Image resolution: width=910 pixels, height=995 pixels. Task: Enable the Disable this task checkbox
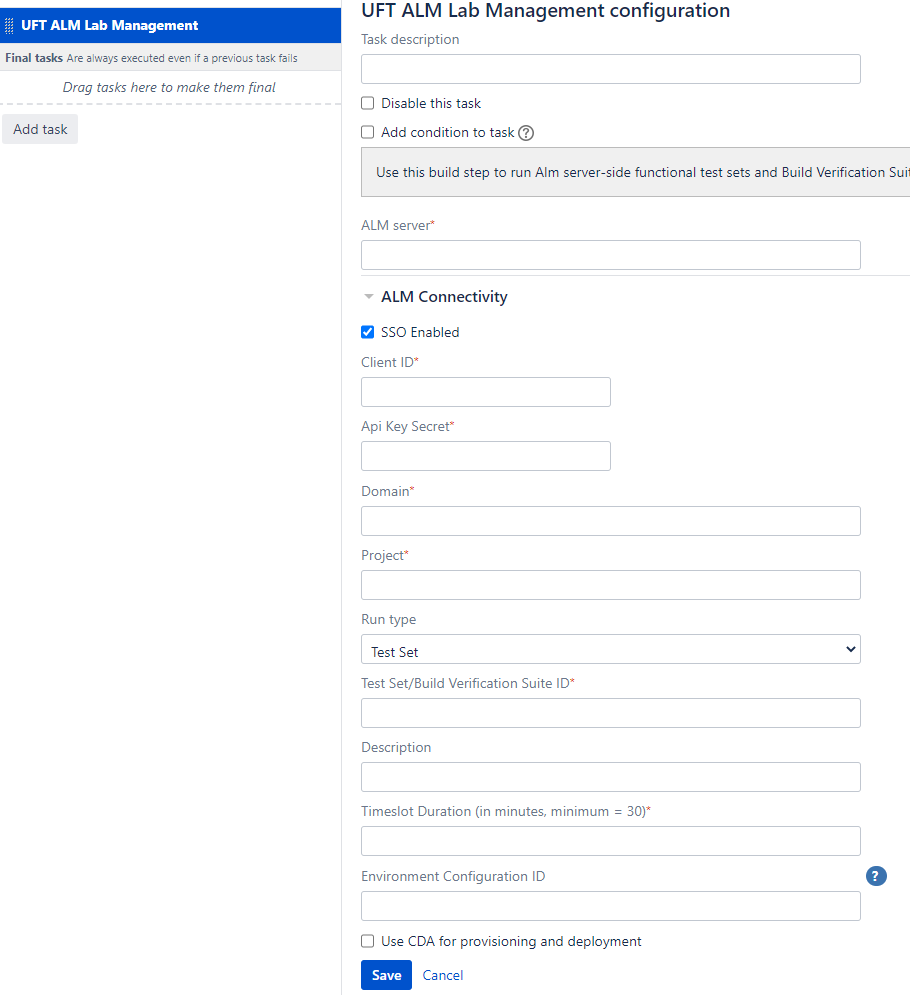point(368,103)
